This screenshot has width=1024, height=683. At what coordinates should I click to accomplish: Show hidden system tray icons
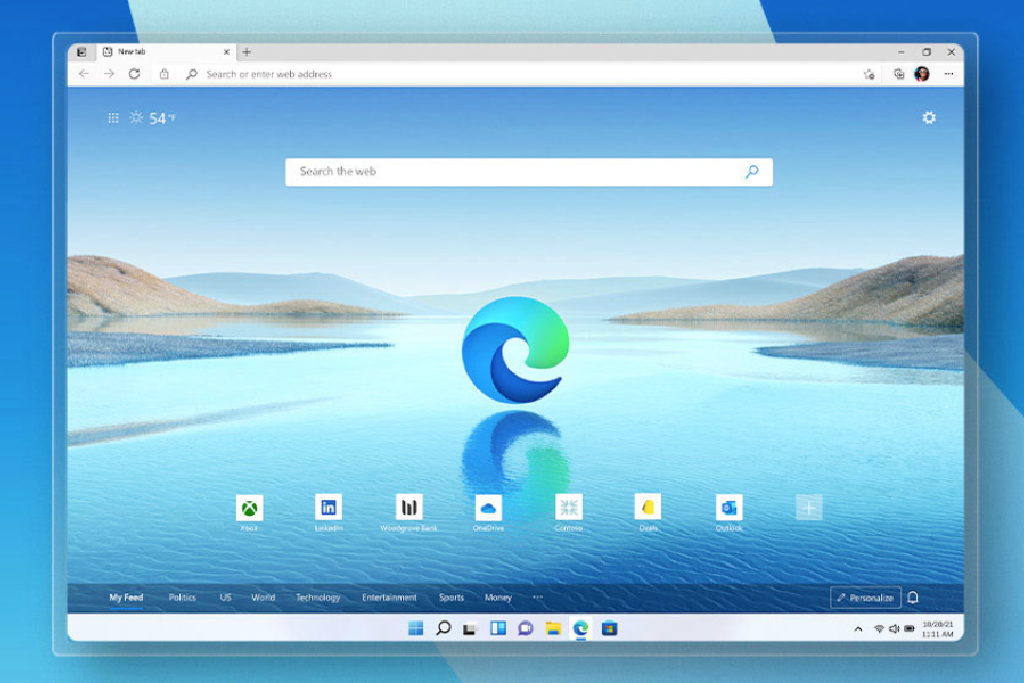(858, 629)
